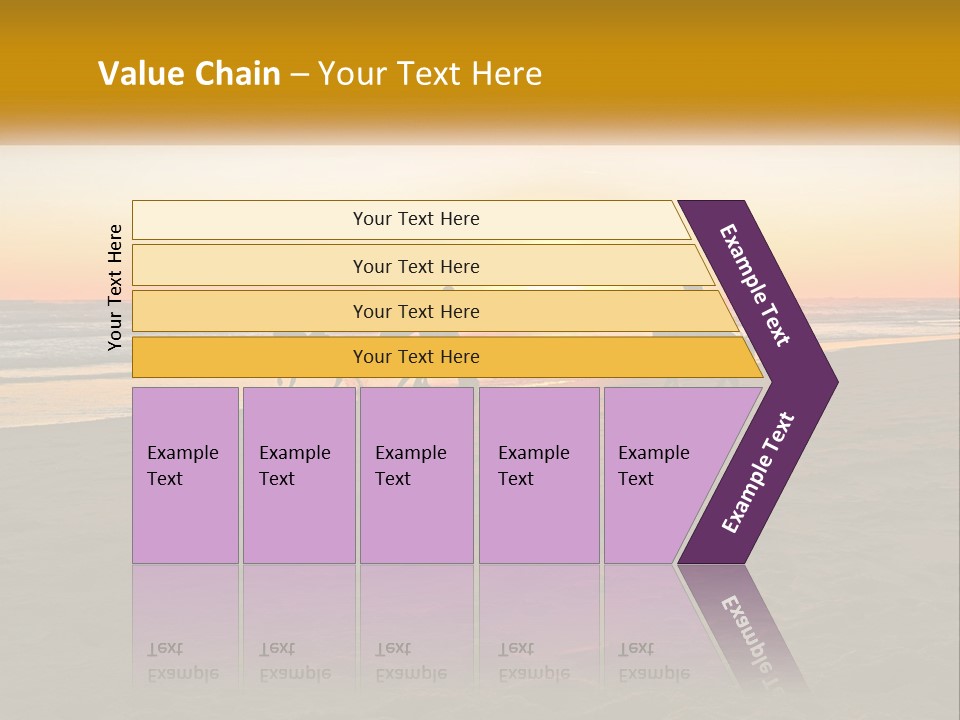Select the second purple 'Example Text' box
960x720 pixels.
pos(299,475)
